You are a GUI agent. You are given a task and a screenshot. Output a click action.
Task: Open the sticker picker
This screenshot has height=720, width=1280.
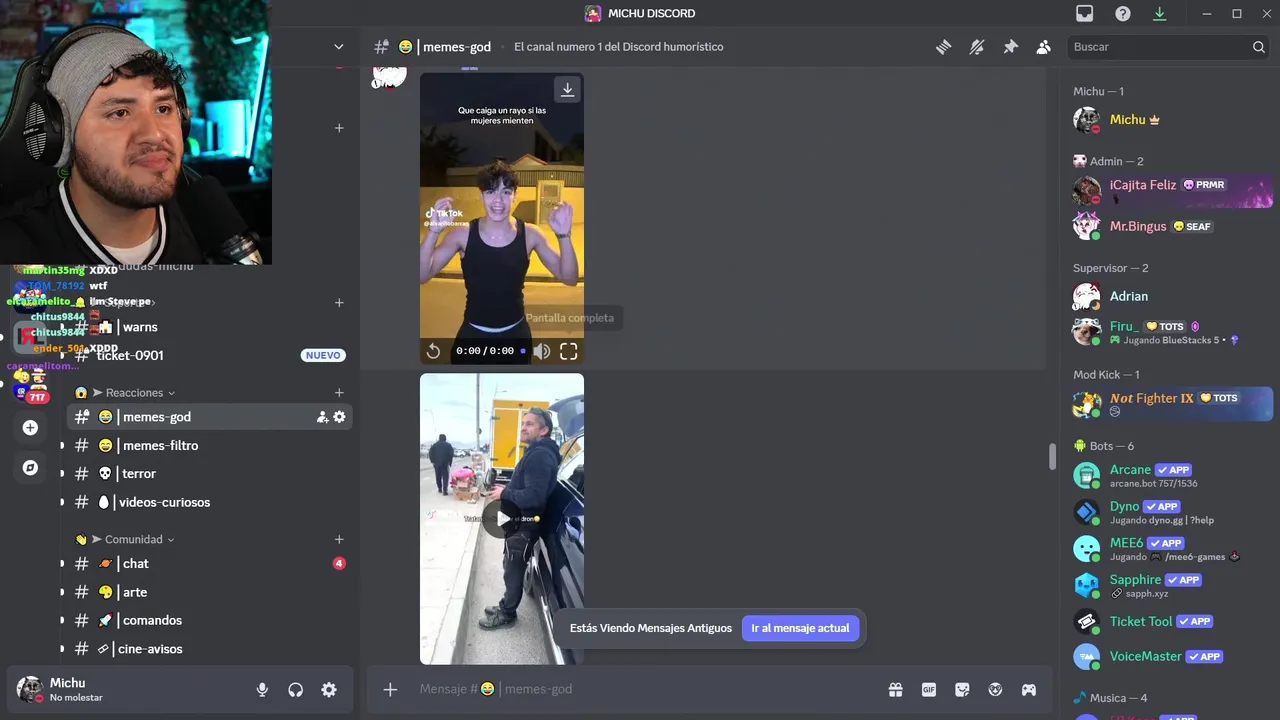pyautogui.click(x=962, y=689)
